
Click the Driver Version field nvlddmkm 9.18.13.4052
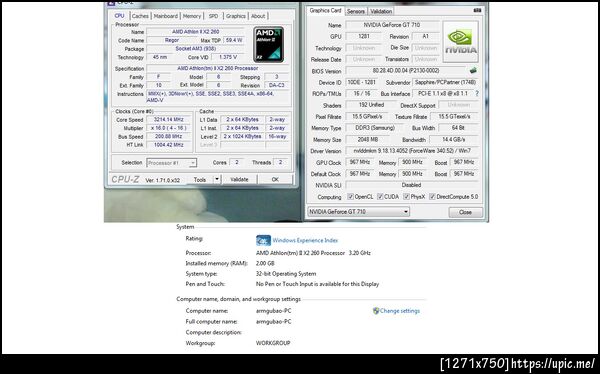pos(412,151)
